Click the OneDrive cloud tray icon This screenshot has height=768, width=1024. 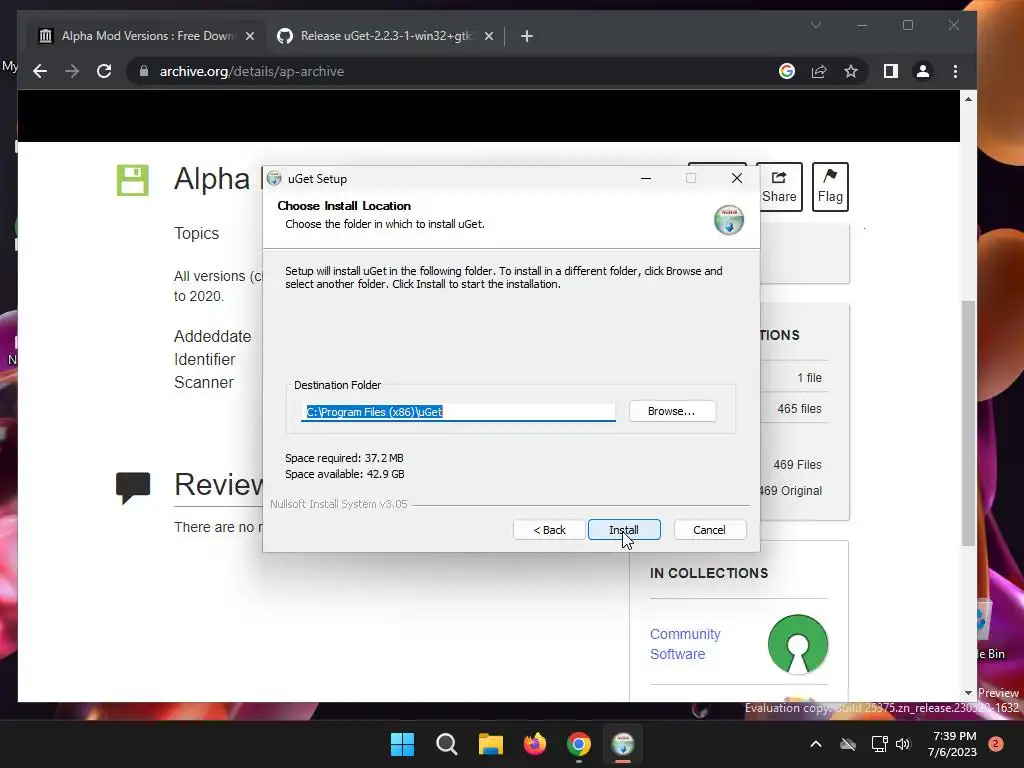click(848, 744)
